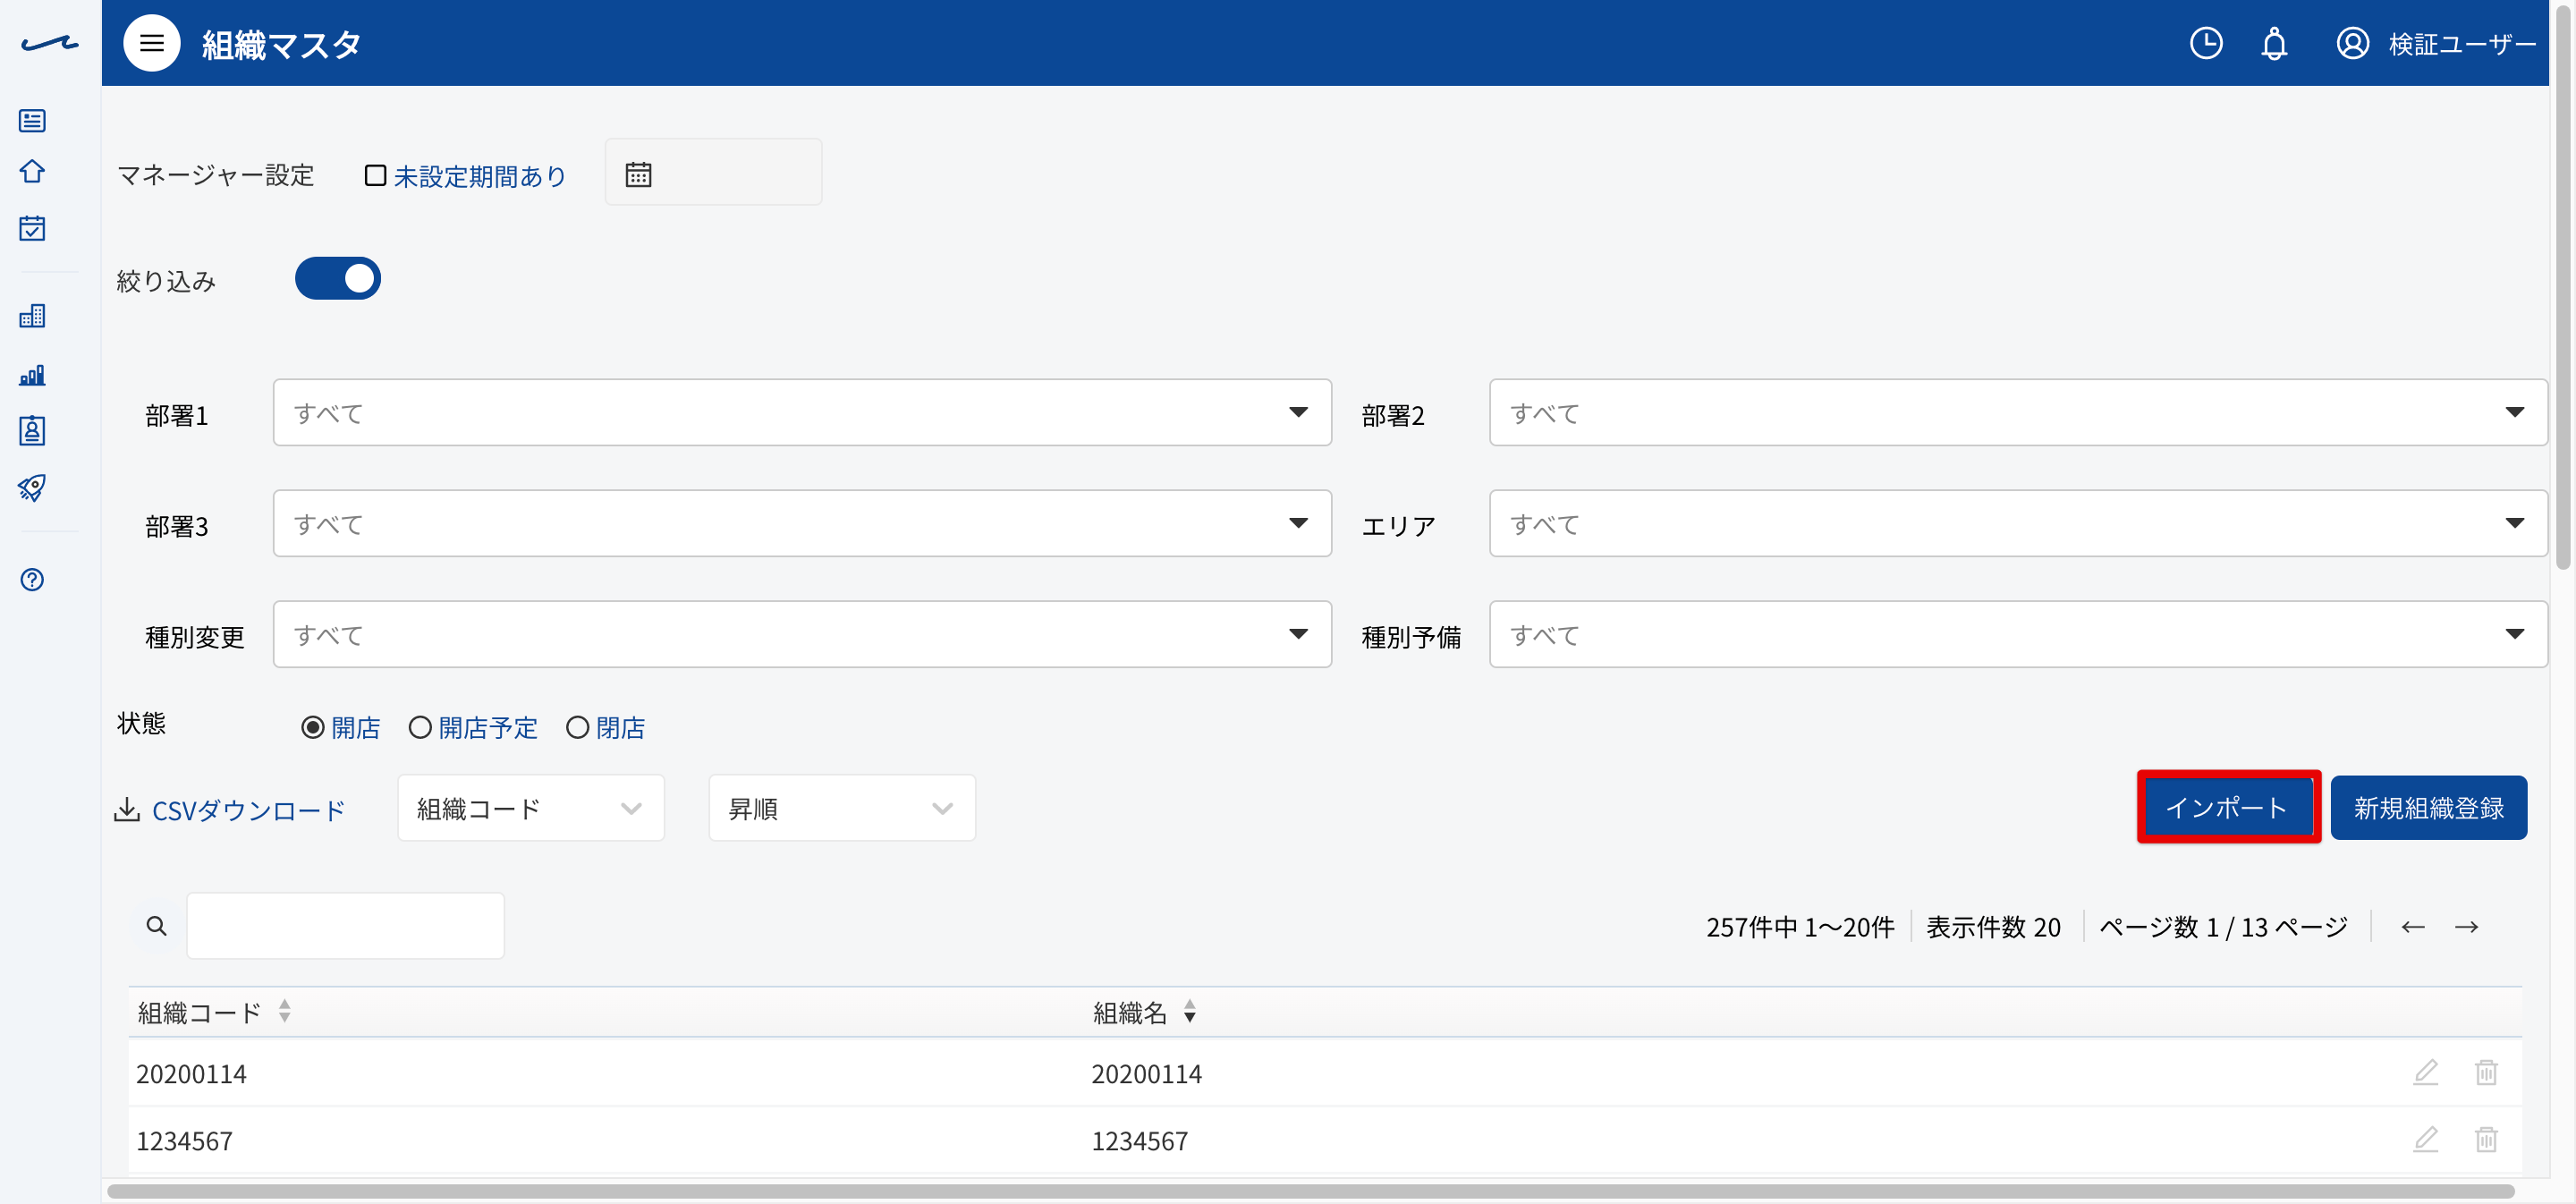Open the hamburger menu button
Viewport: 2576px width, 1204px height.
click(151, 43)
